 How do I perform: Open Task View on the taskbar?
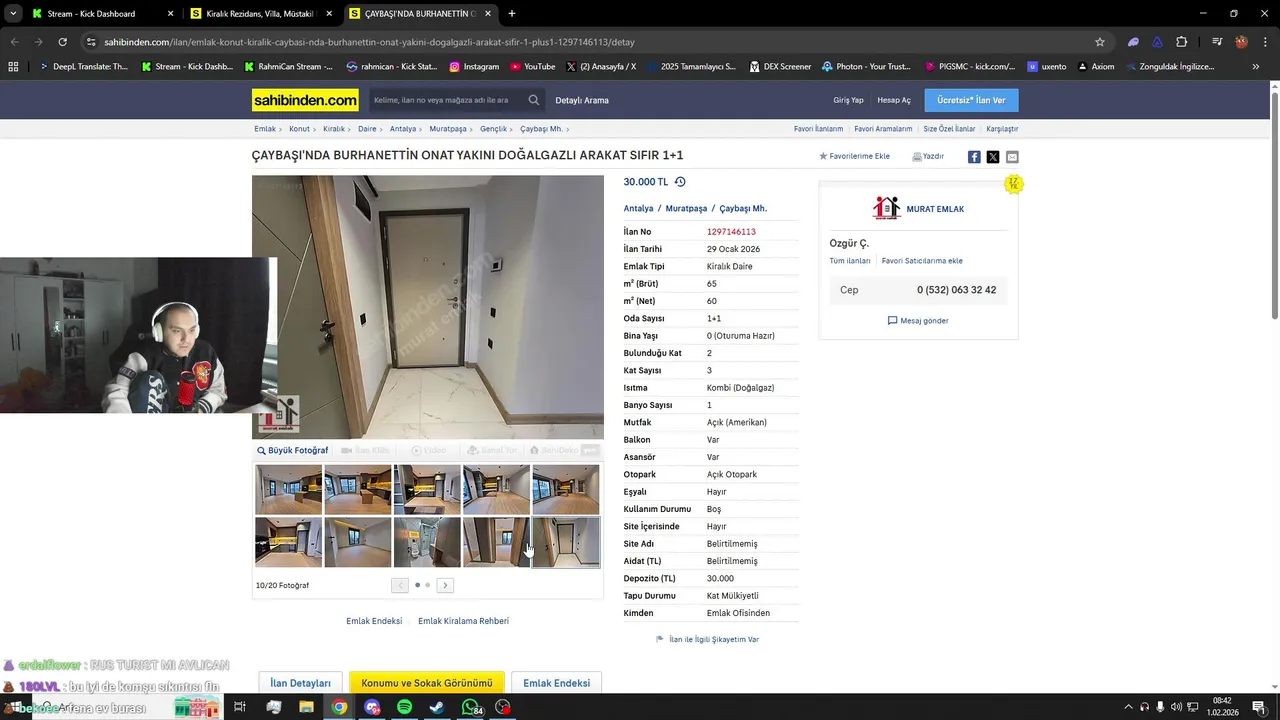click(240, 707)
